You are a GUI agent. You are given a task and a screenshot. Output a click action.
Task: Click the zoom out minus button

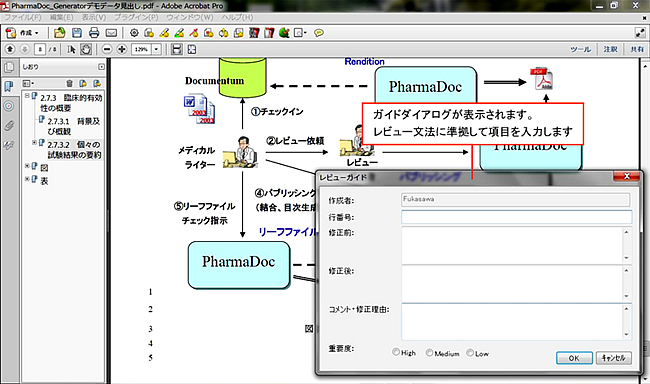107,49
